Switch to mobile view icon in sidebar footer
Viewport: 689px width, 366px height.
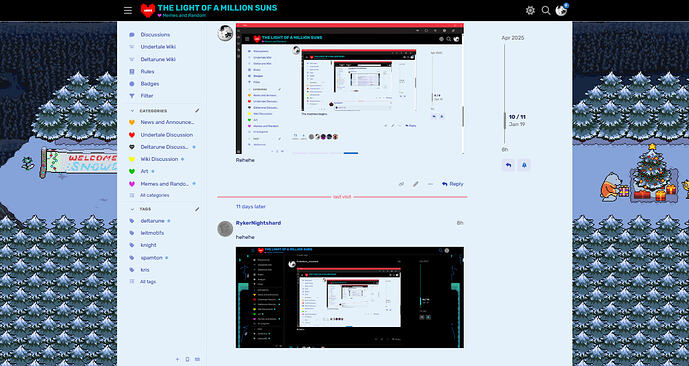[188, 359]
